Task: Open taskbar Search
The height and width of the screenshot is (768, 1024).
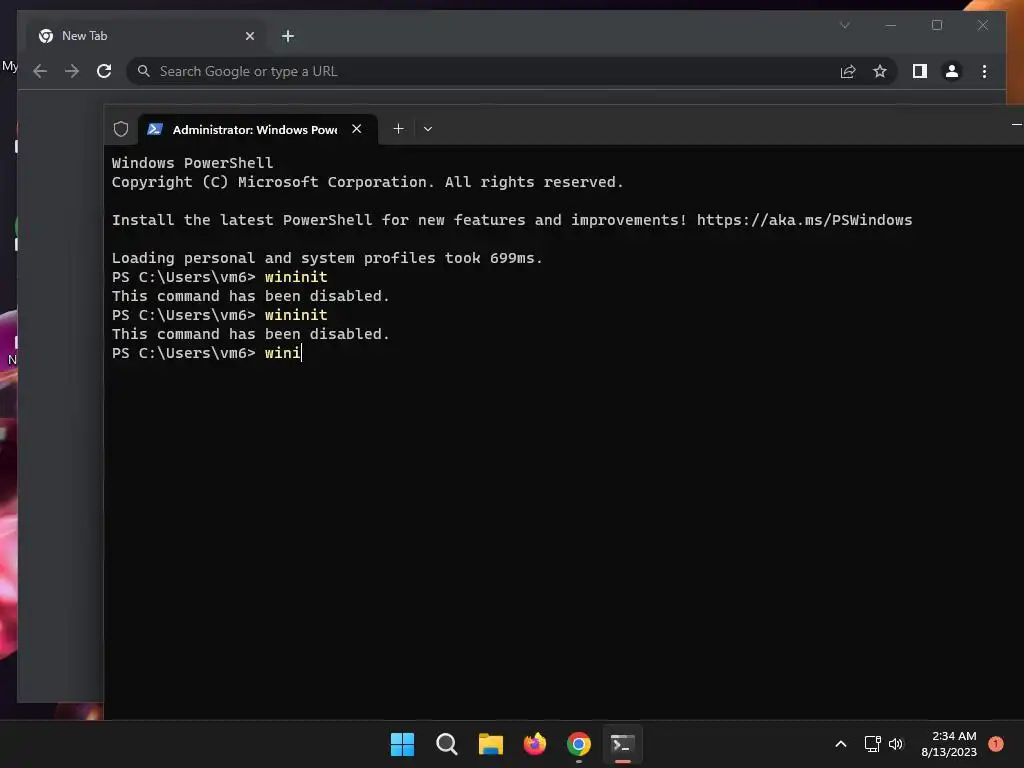Action: pos(447,744)
